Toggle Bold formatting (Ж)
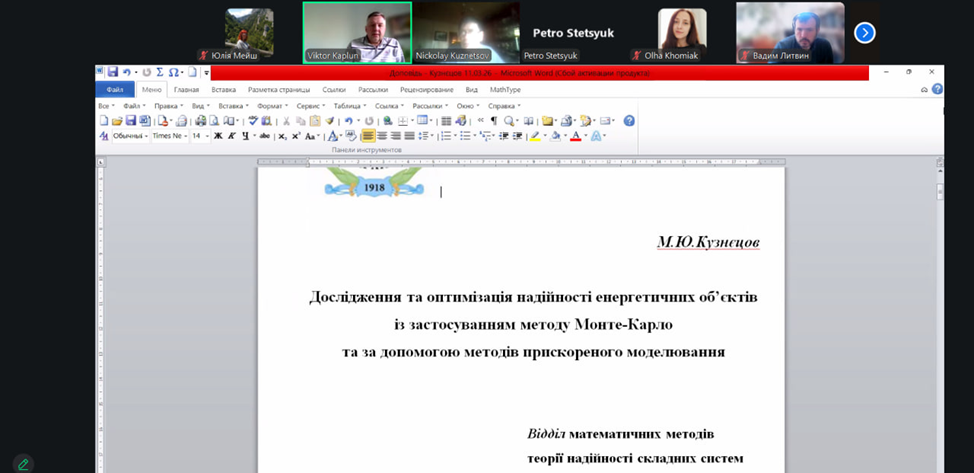Viewport: 974px width, 473px height. [218, 136]
